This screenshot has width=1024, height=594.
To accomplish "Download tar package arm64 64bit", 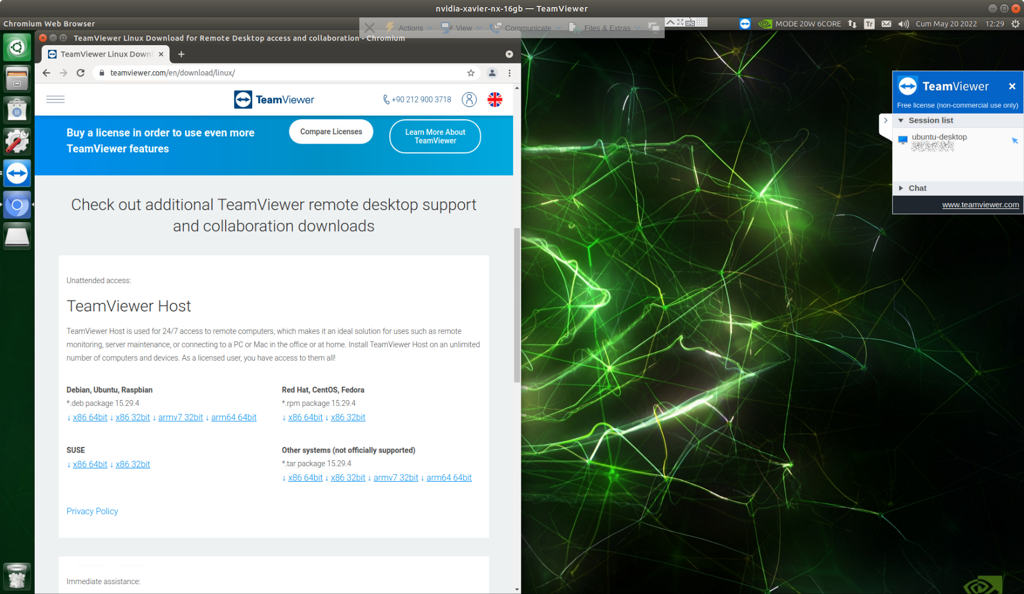I will 449,477.
